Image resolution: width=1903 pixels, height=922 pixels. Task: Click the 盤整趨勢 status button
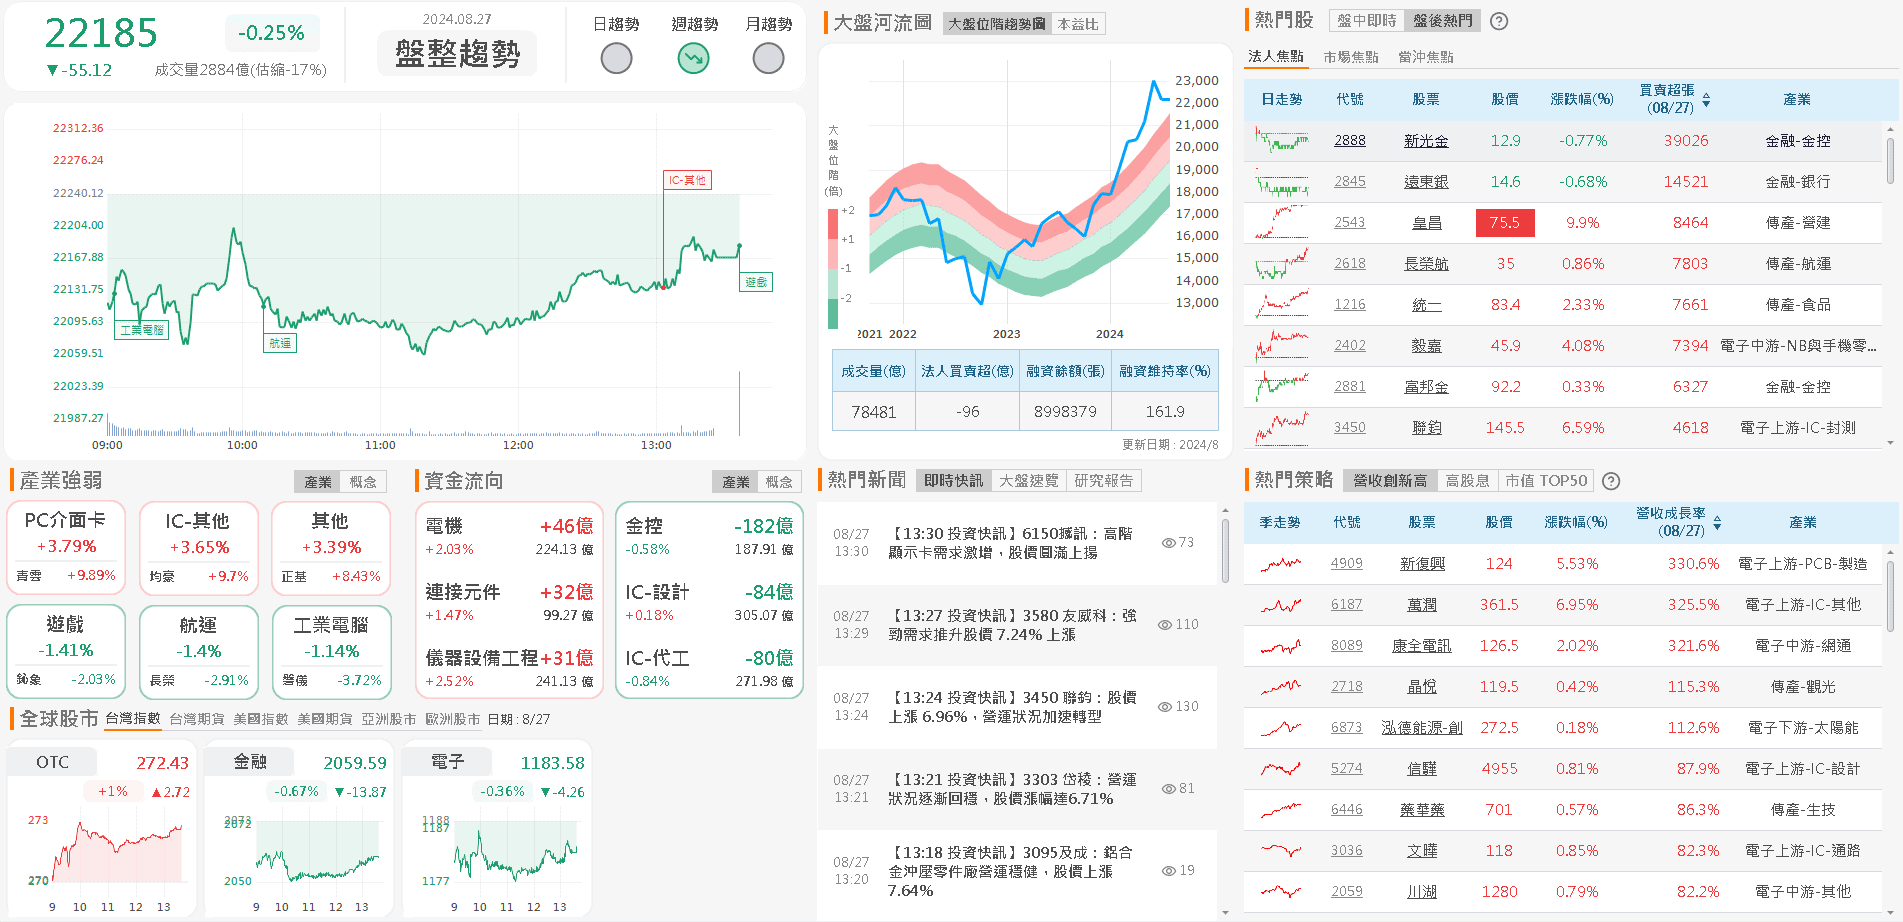(x=457, y=54)
